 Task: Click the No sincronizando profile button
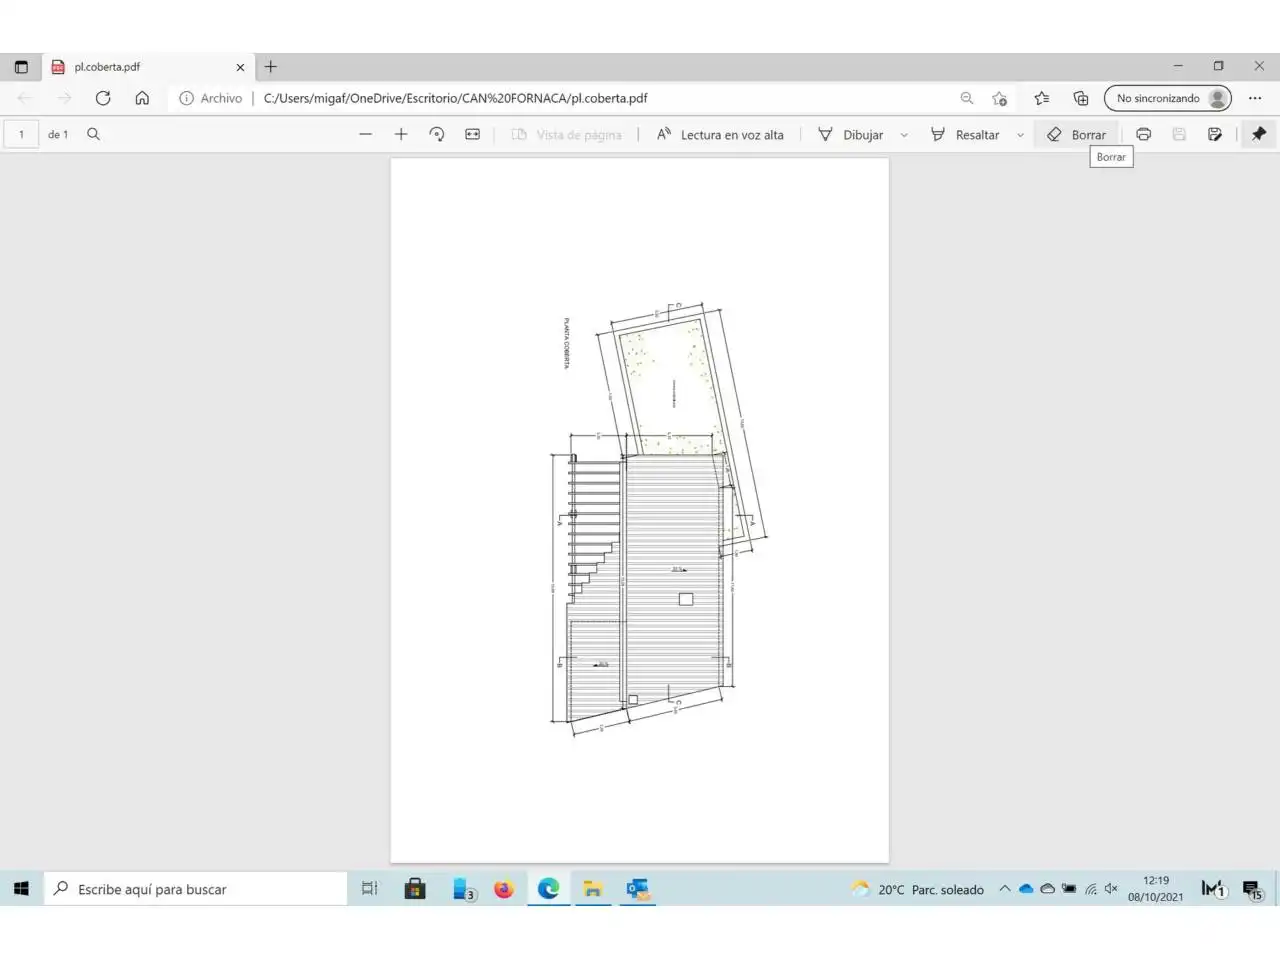[1168, 98]
